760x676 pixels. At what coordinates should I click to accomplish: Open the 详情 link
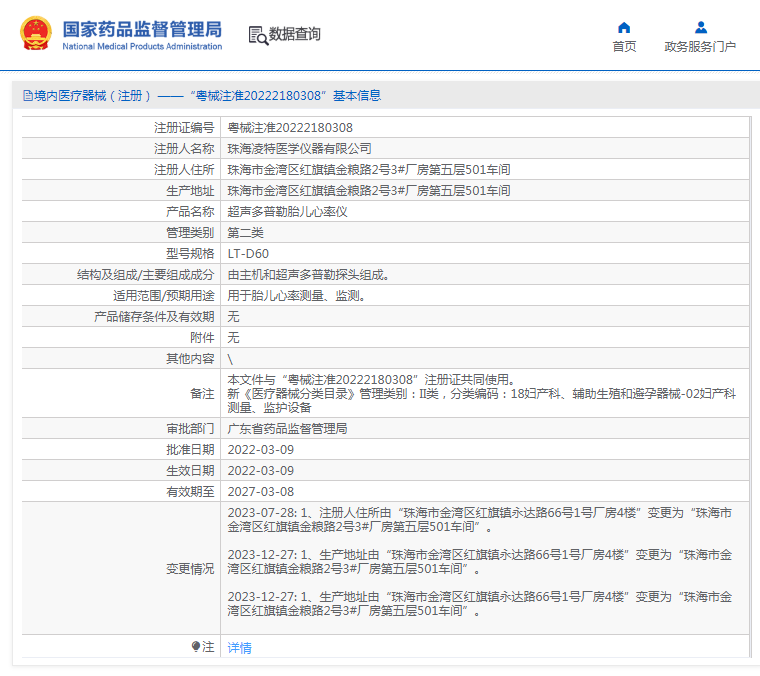tap(240, 648)
